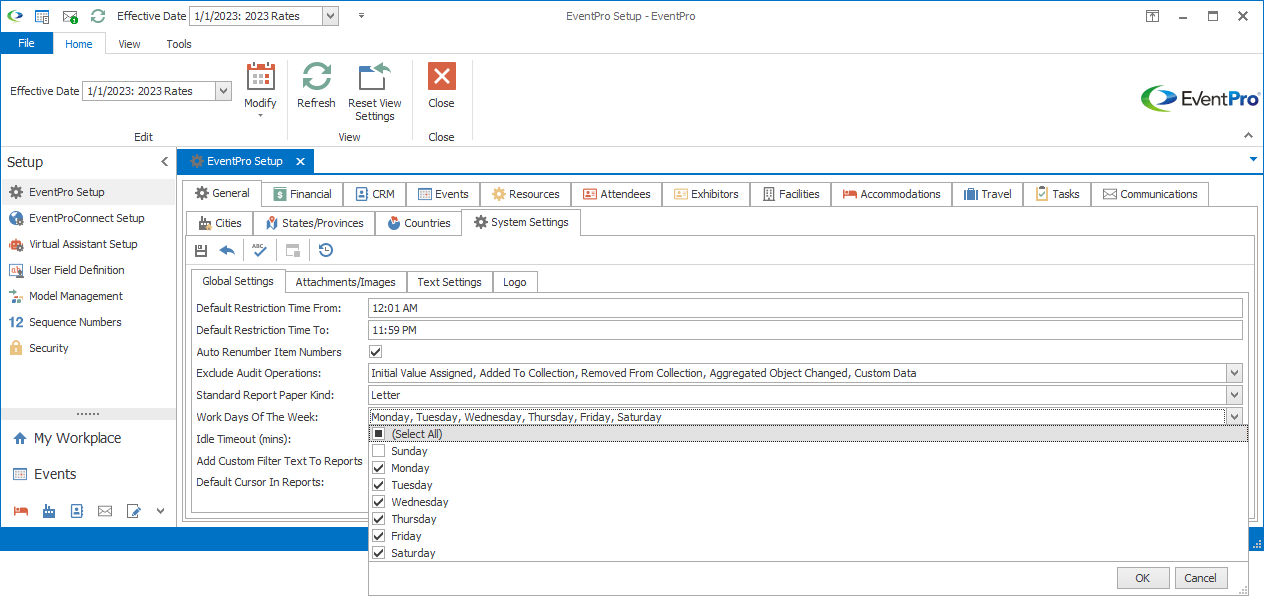Uncheck the Monday checkbox
The image size is (1264, 596).
point(378,468)
